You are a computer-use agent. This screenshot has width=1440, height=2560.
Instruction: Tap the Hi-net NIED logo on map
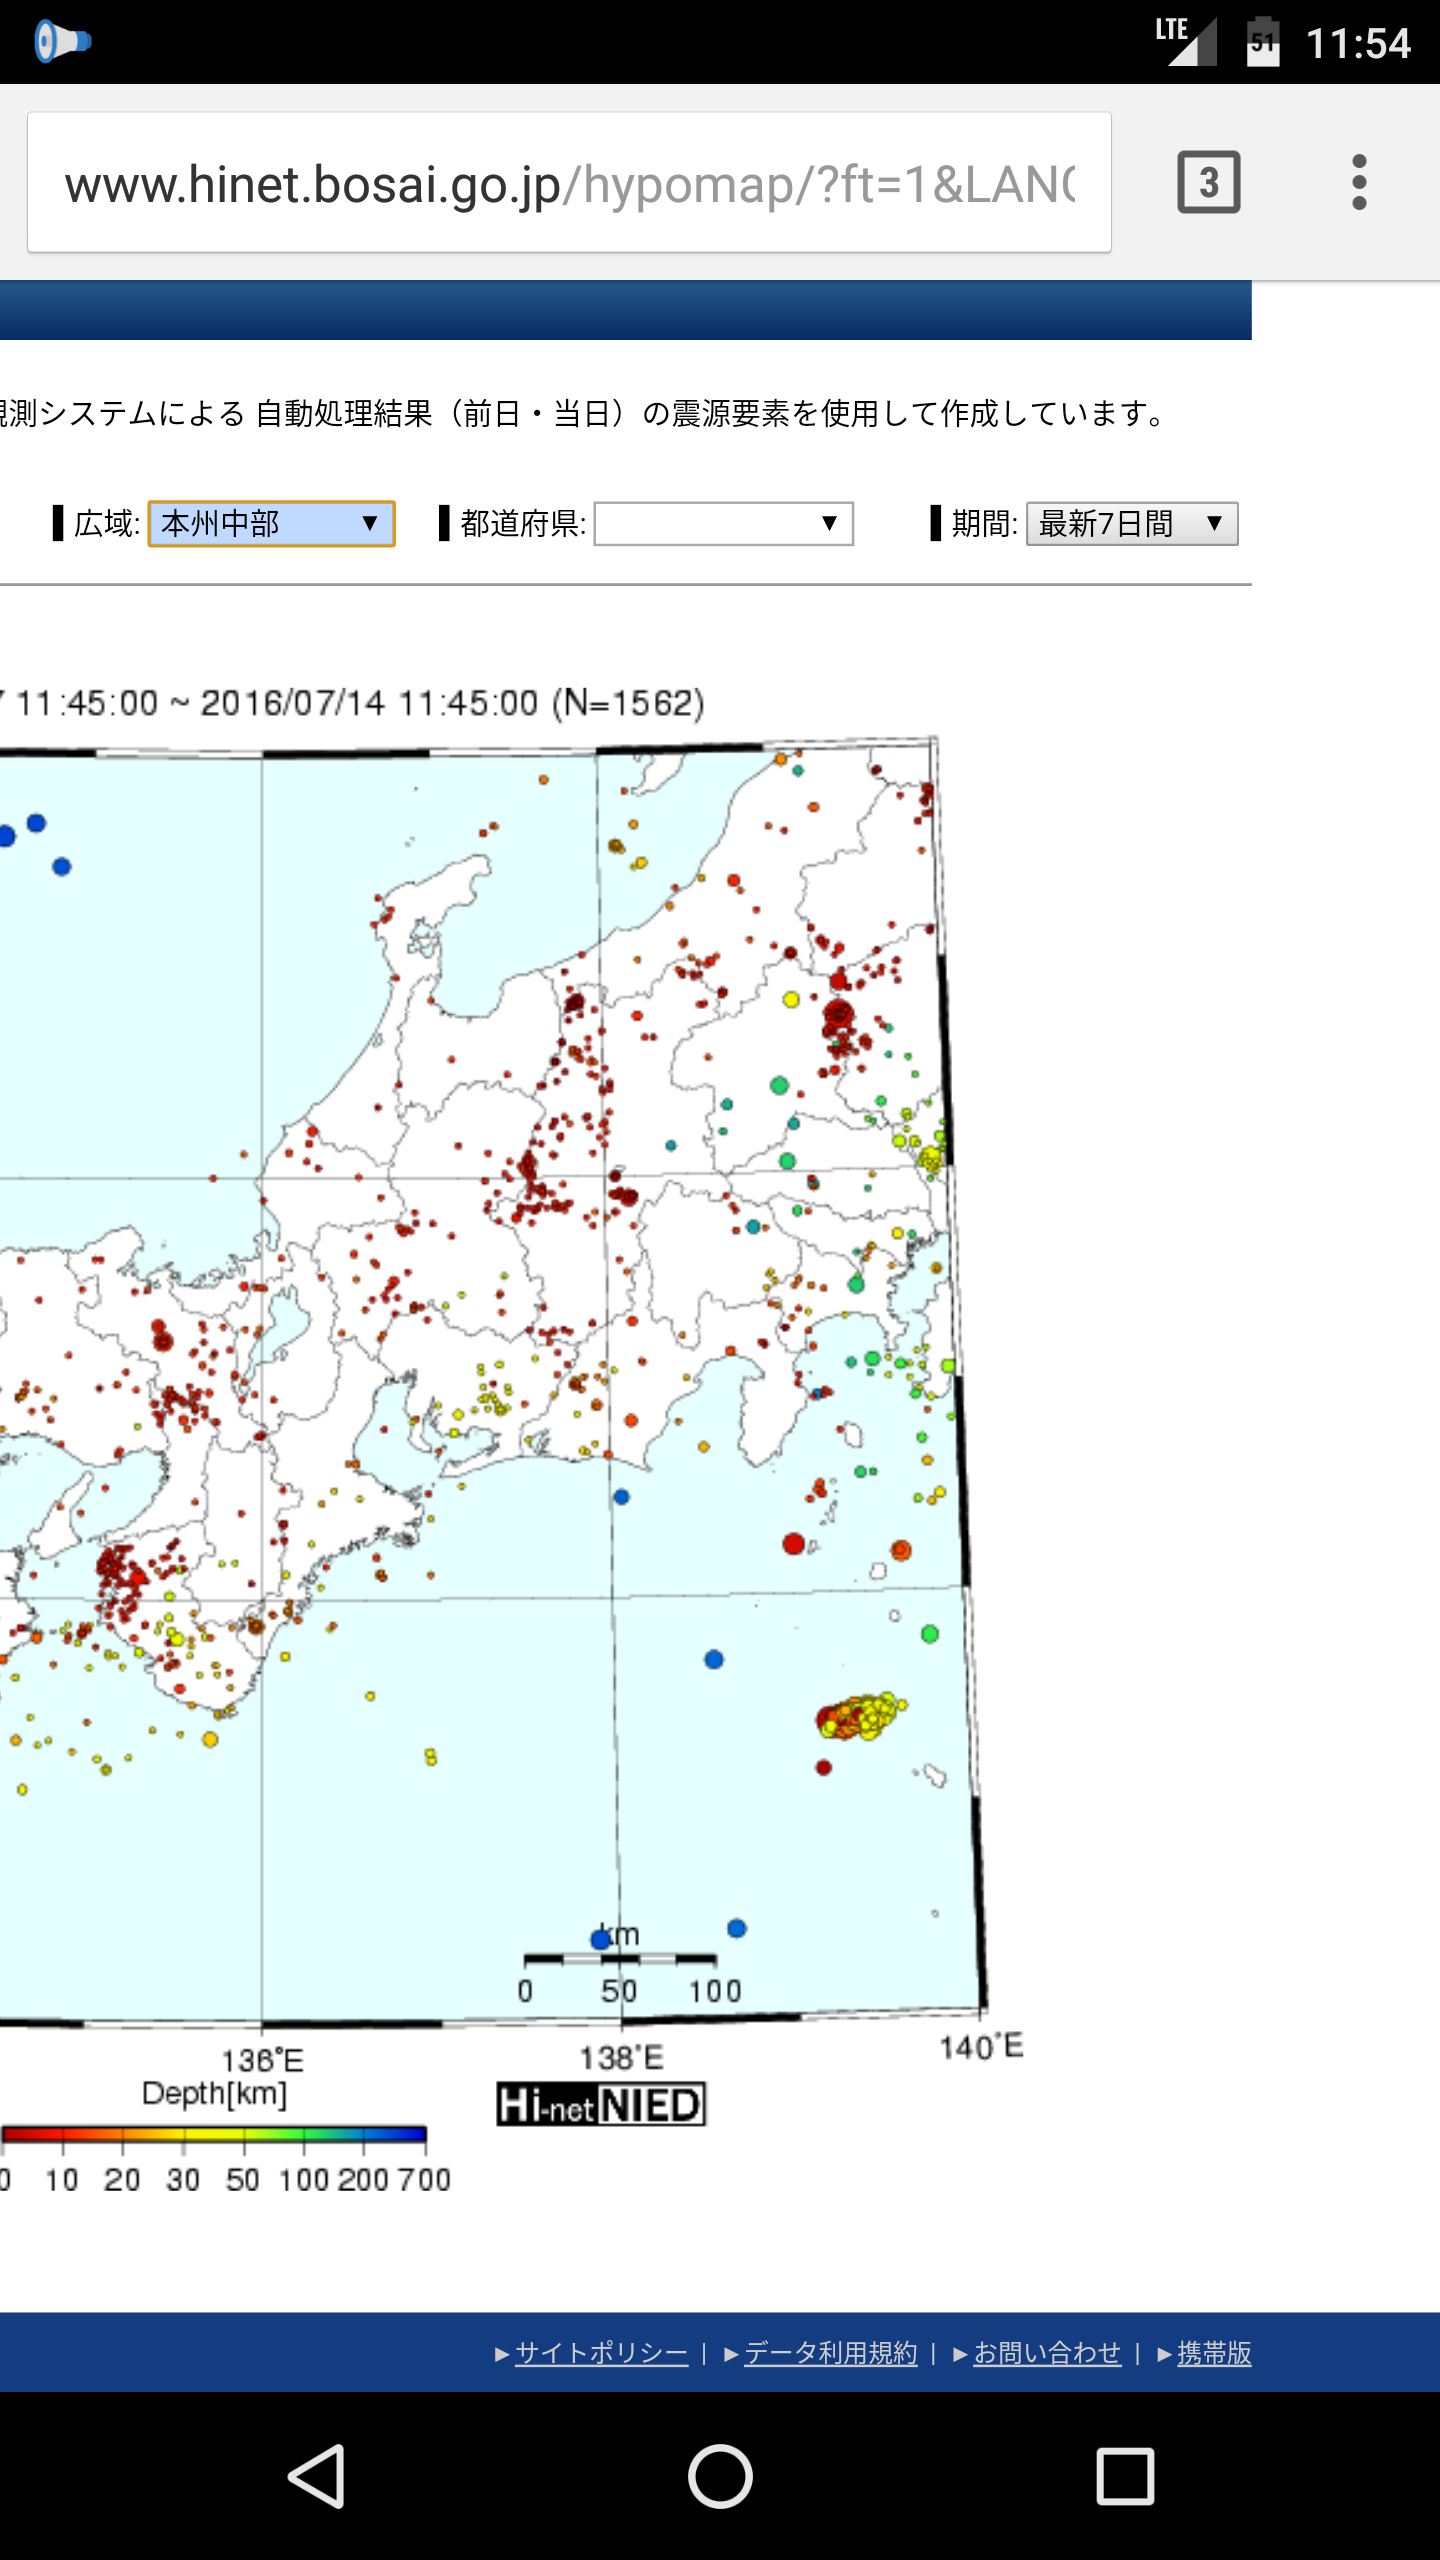(601, 2104)
